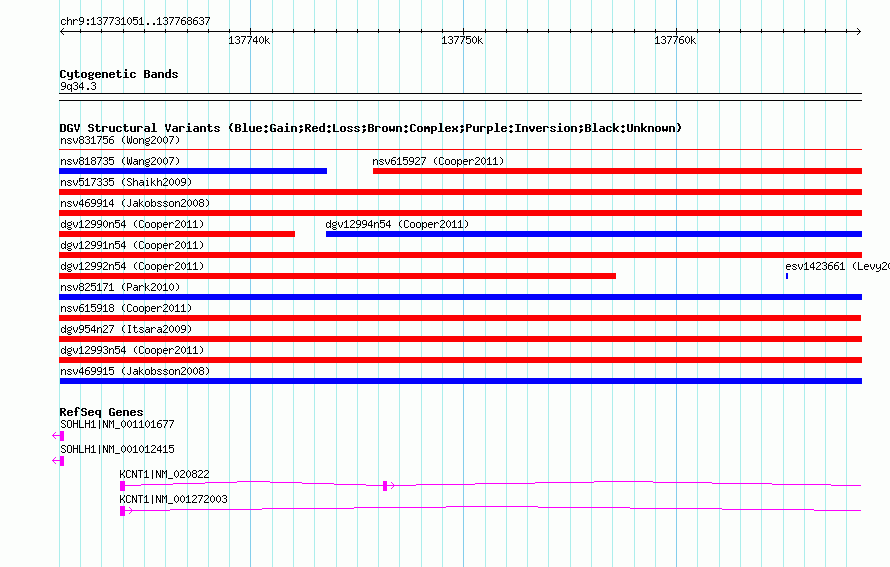Click the nsv469914 (Jakobsson2008) label
Screen dimensions: 890x567
pos(135,203)
